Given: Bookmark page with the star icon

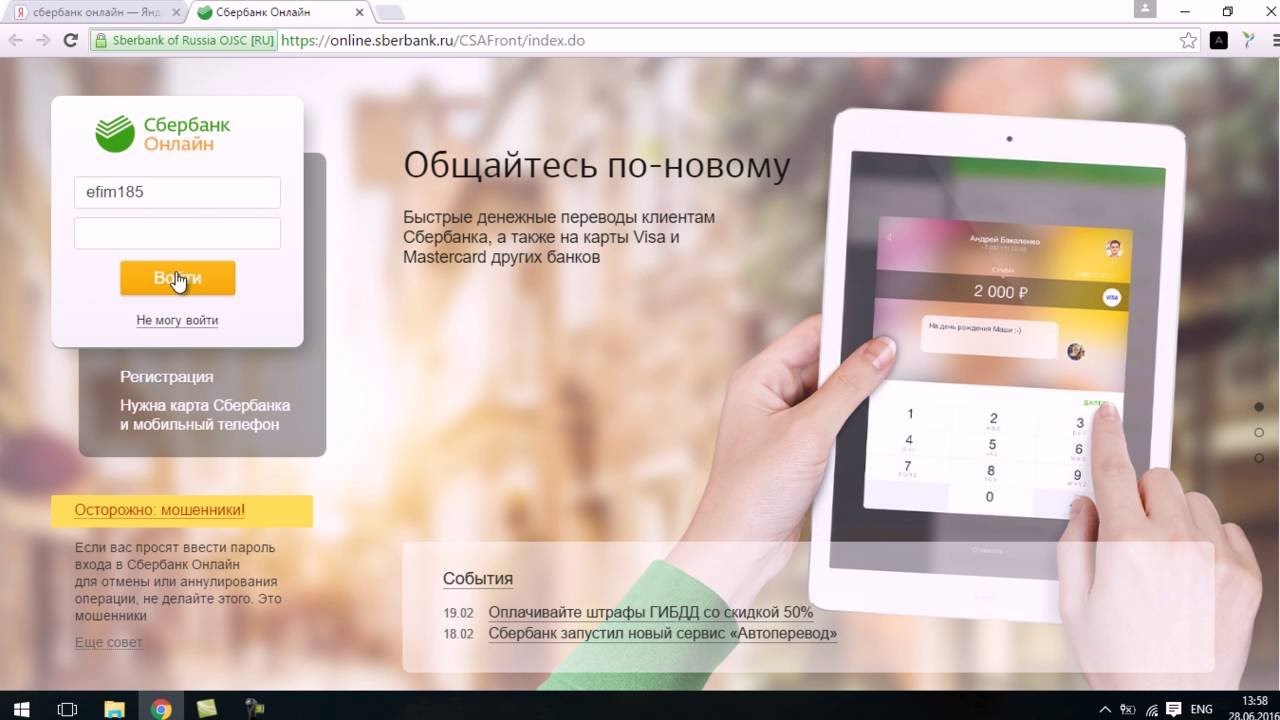Looking at the screenshot, I should 1188,41.
